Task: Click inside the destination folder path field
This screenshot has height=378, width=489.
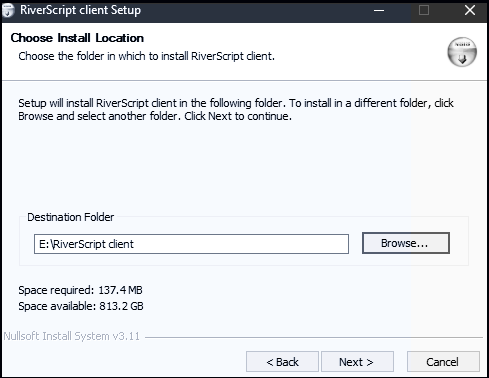Action: (191, 244)
